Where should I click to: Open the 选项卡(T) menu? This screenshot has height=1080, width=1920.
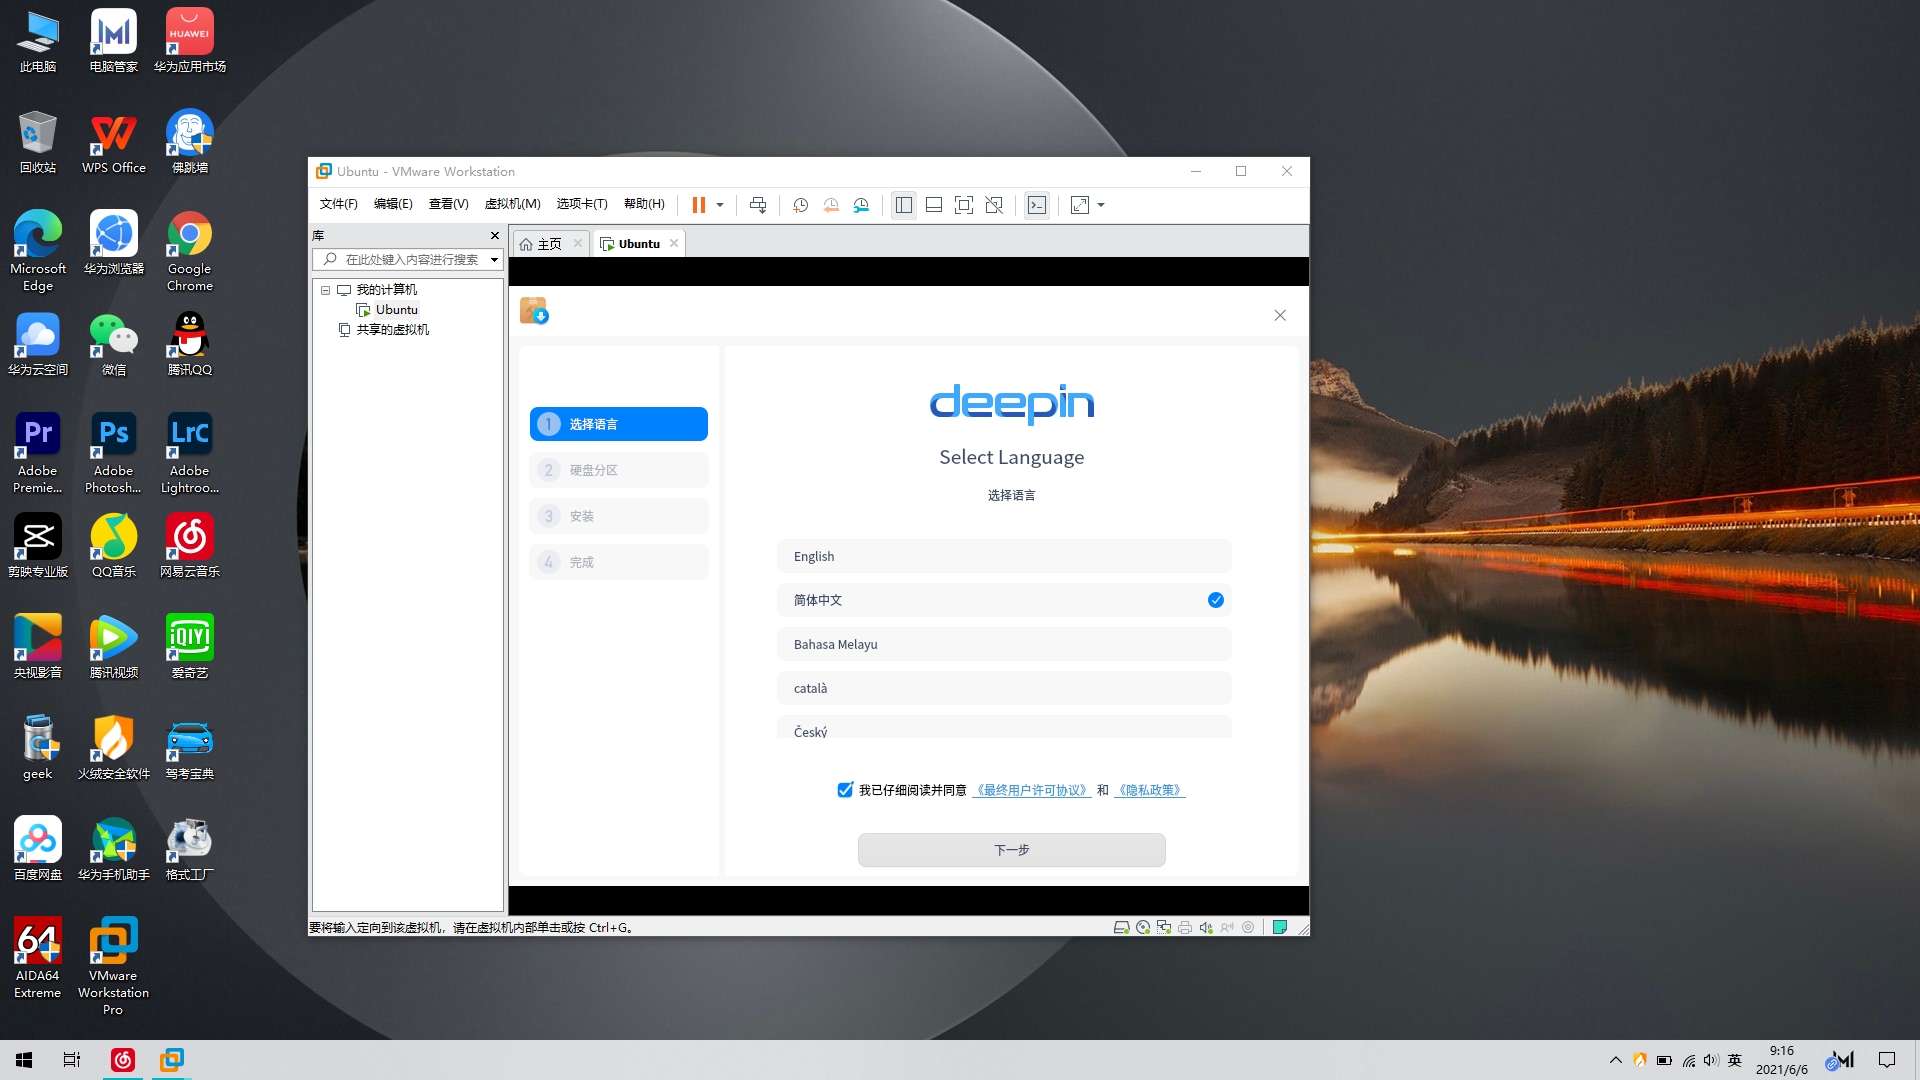point(582,204)
